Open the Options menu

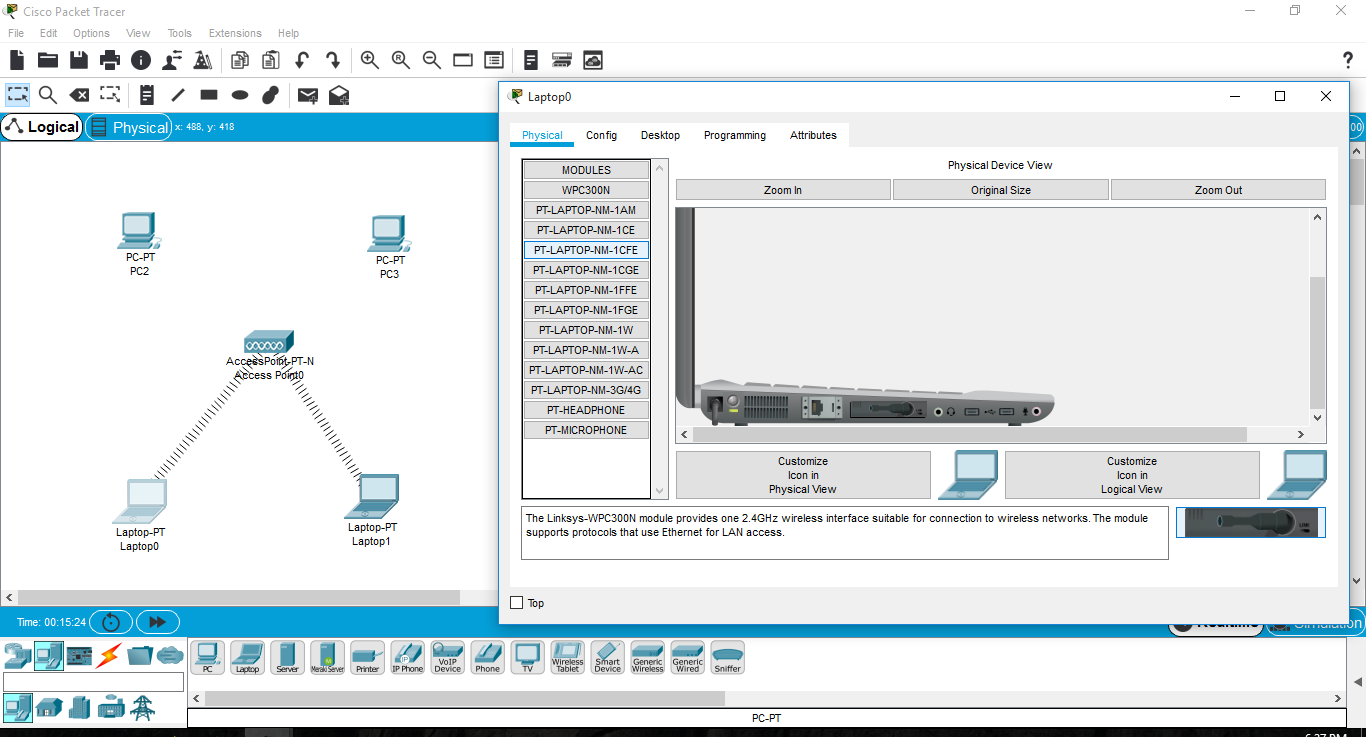point(91,33)
